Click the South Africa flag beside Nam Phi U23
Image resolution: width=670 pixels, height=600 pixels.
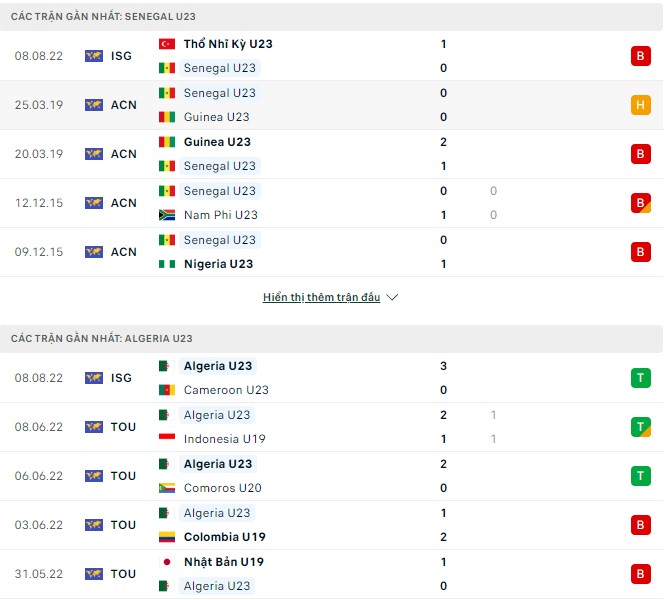(167, 215)
